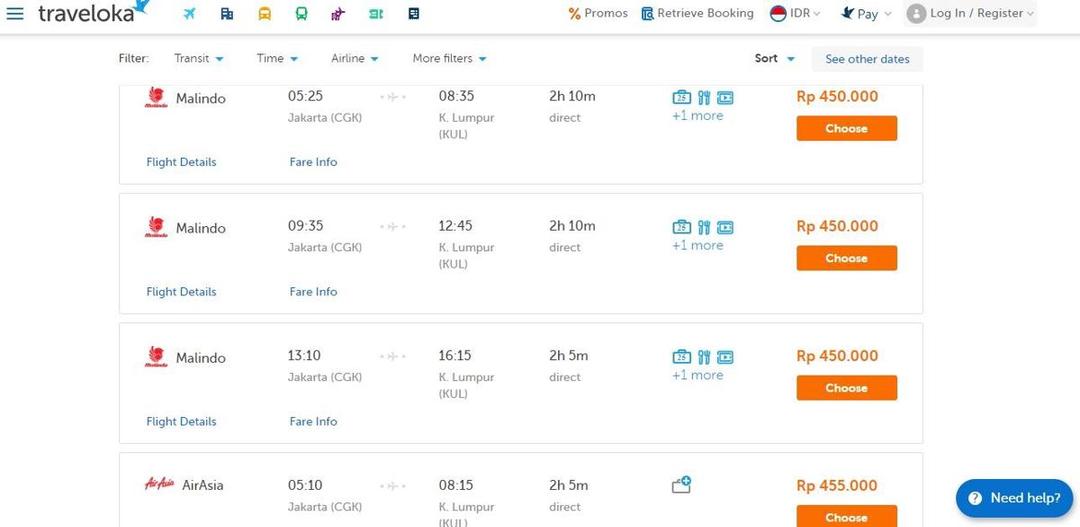Click the entertainment icon on 05:25 Malindo flight

pos(725,98)
